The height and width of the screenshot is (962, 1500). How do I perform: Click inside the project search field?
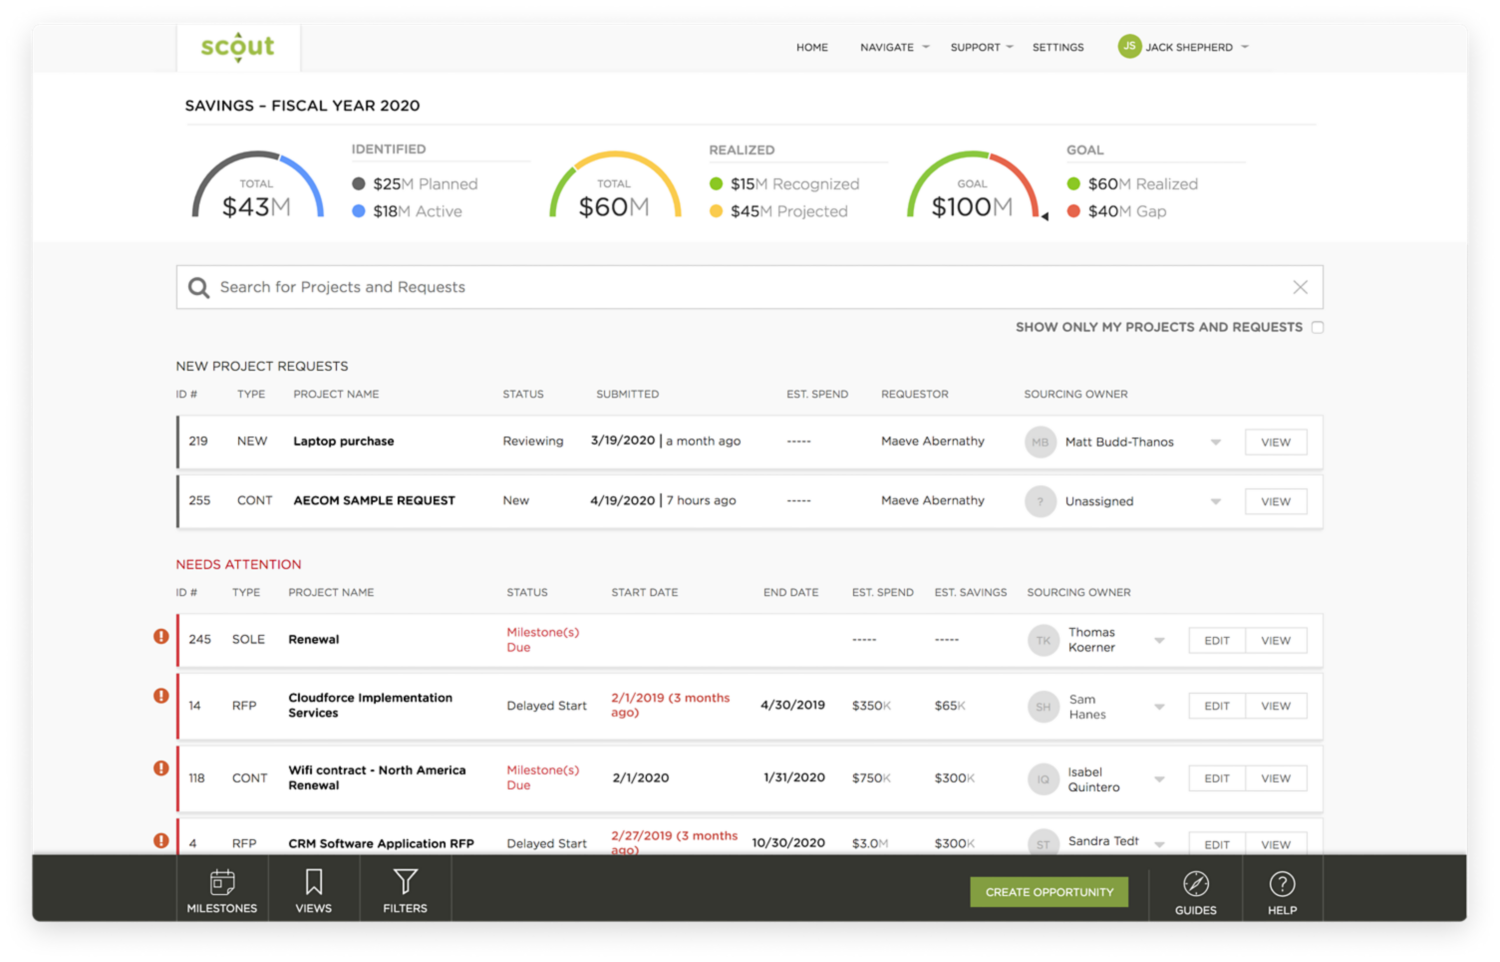[x=700, y=287]
